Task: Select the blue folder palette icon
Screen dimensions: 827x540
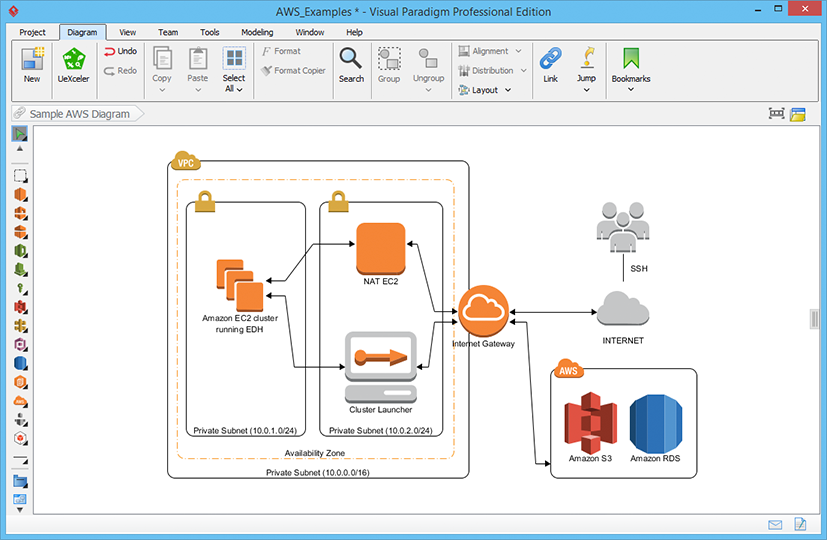Action: point(20,480)
